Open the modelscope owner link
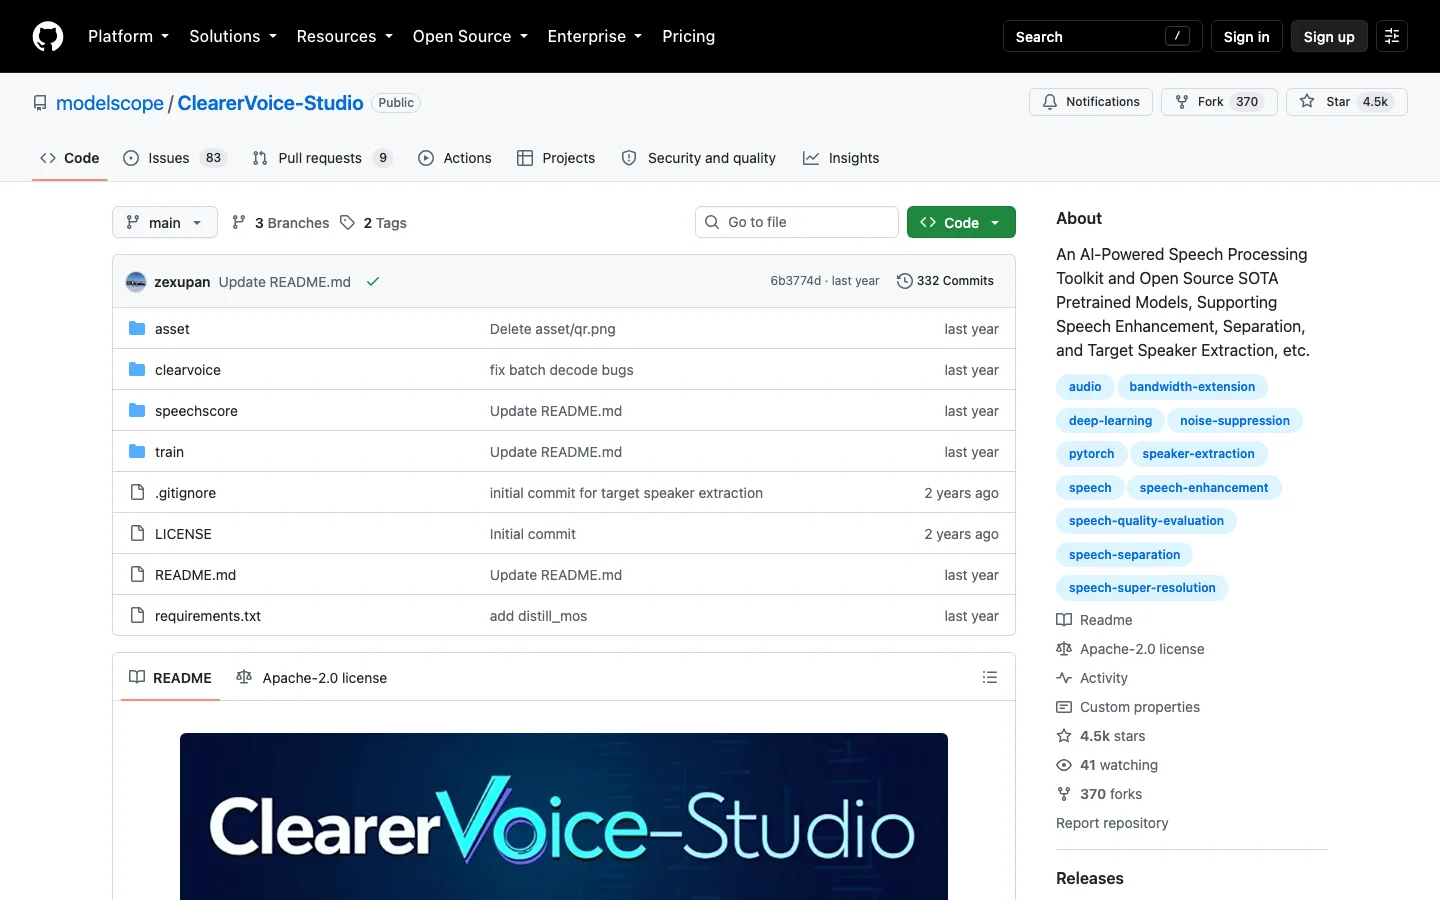This screenshot has height=900, width=1440. (x=110, y=103)
